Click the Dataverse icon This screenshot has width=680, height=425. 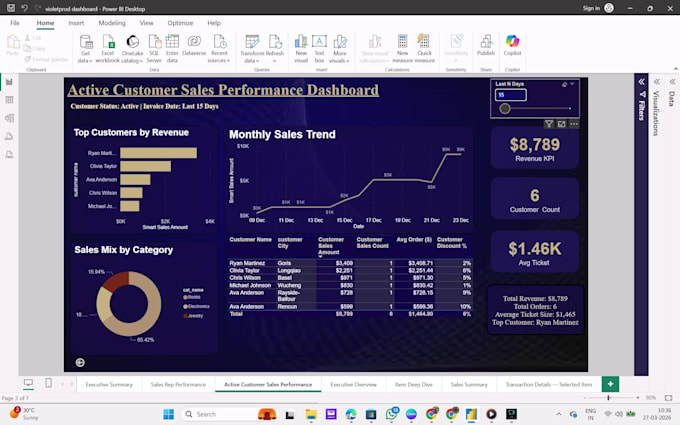[194, 42]
